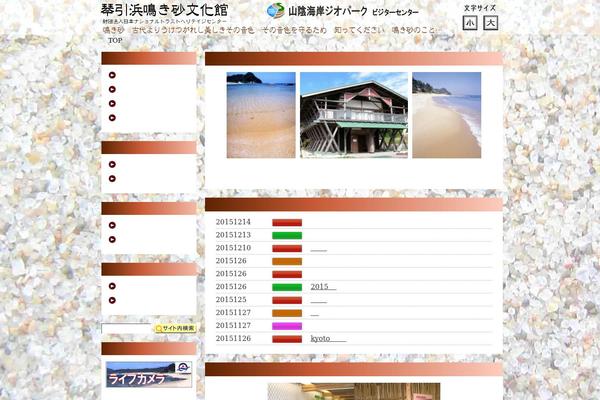This screenshot has width=600, height=400.
Task: Open the underlined link in the 20151210 row
Action: click(x=319, y=250)
